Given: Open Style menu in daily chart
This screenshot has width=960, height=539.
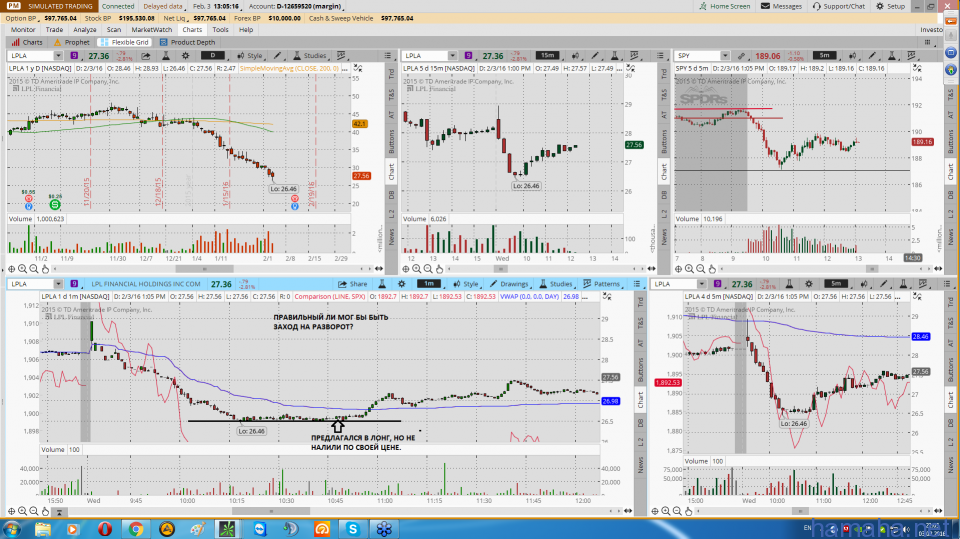Looking at the screenshot, I should [250, 56].
